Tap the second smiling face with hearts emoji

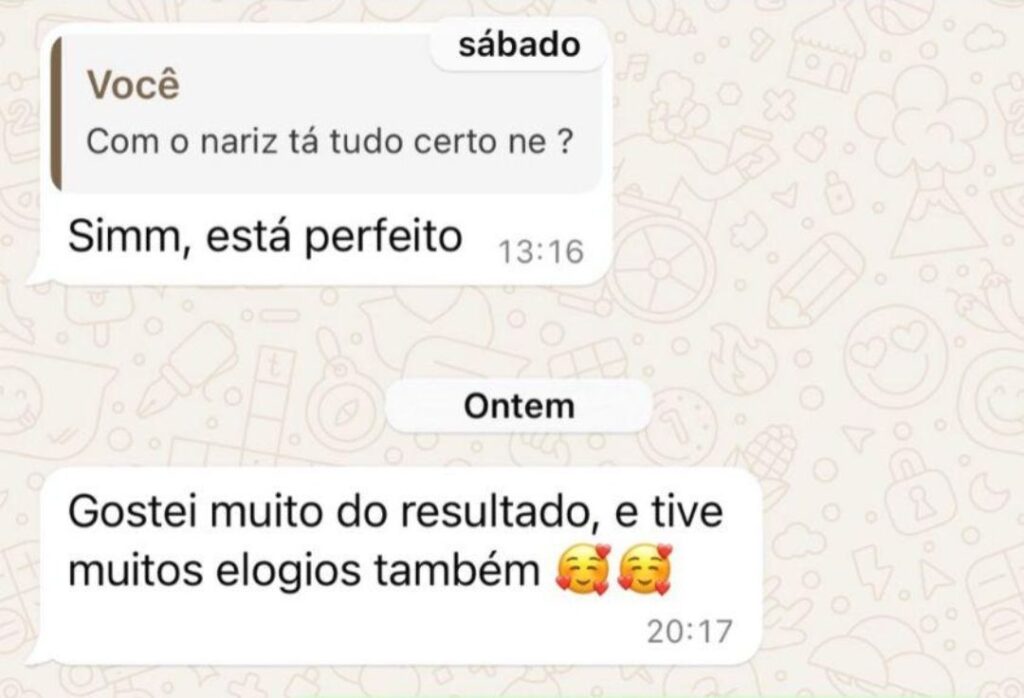645,568
